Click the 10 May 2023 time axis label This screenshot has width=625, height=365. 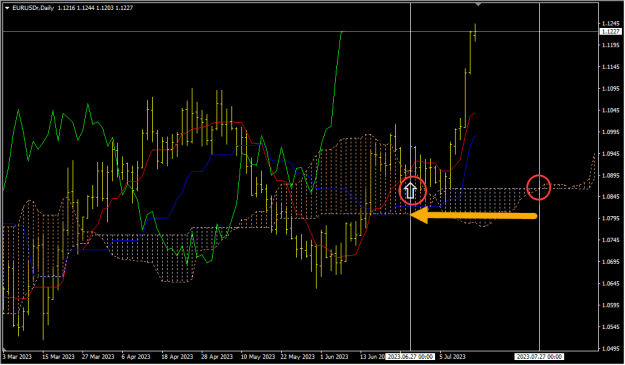(257, 356)
